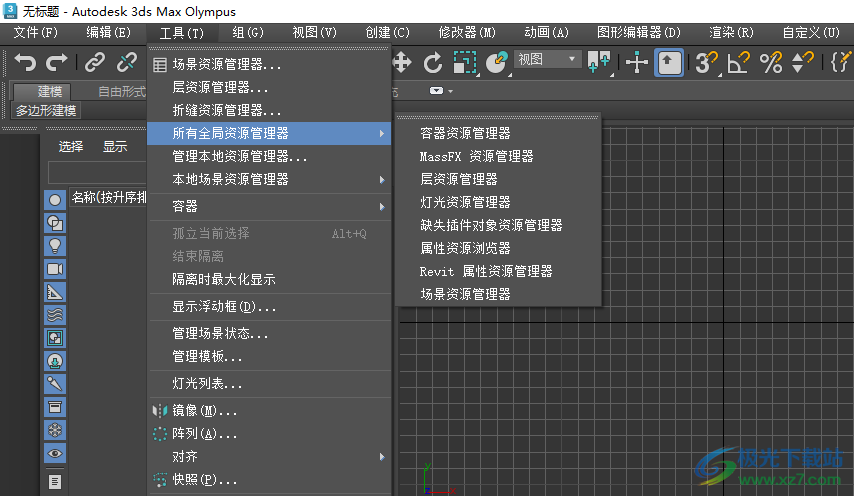854x496 pixels.
Task: Open the 选择 menu in scene explorer
Action: tap(71, 146)
